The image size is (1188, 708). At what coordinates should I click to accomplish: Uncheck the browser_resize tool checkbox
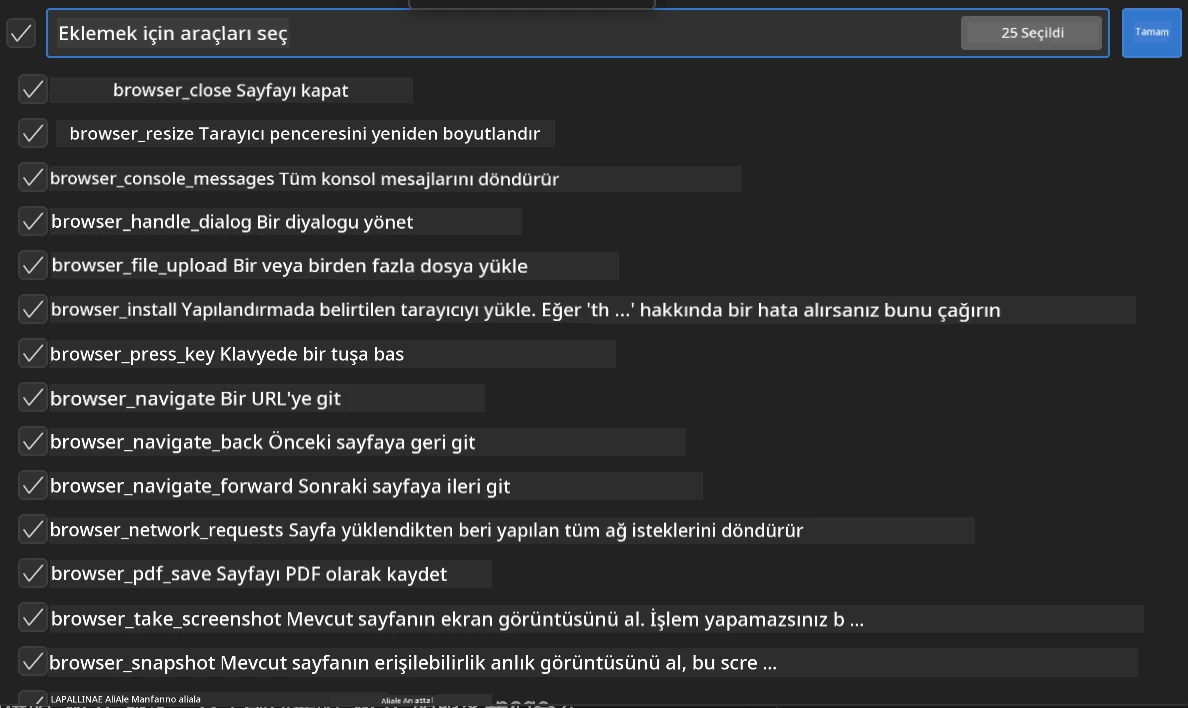[x=33, y=133]
